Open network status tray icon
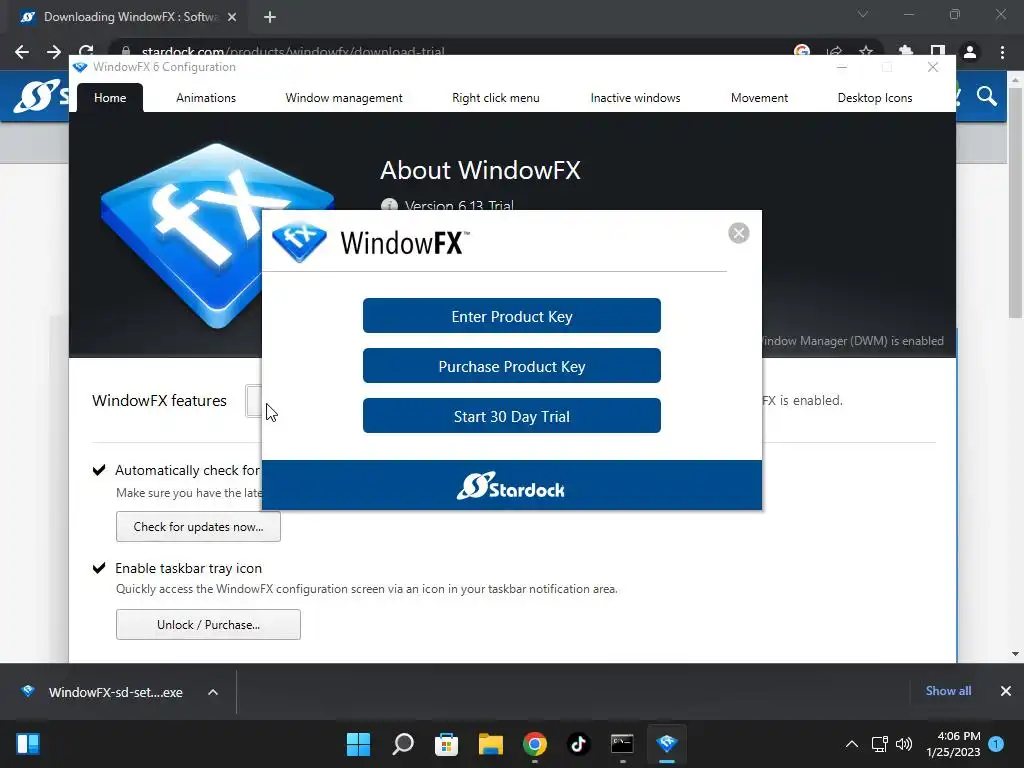Viewport: 1024px width, 768px height. click(x=880, y=744)
